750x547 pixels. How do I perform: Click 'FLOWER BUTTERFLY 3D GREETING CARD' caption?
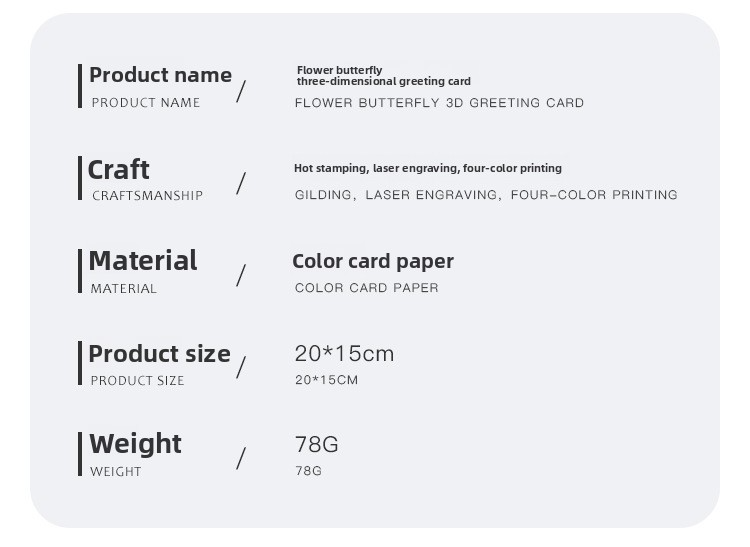[x=439, y=103]
